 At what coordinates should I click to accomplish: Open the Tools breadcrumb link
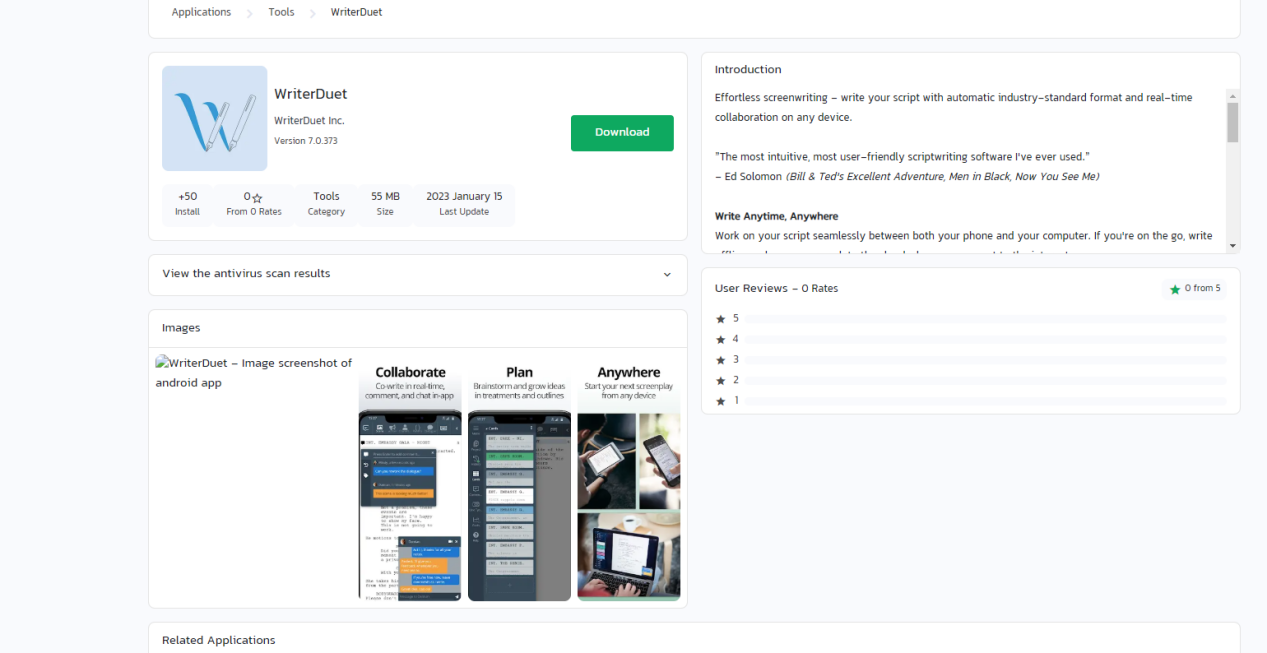281,13
